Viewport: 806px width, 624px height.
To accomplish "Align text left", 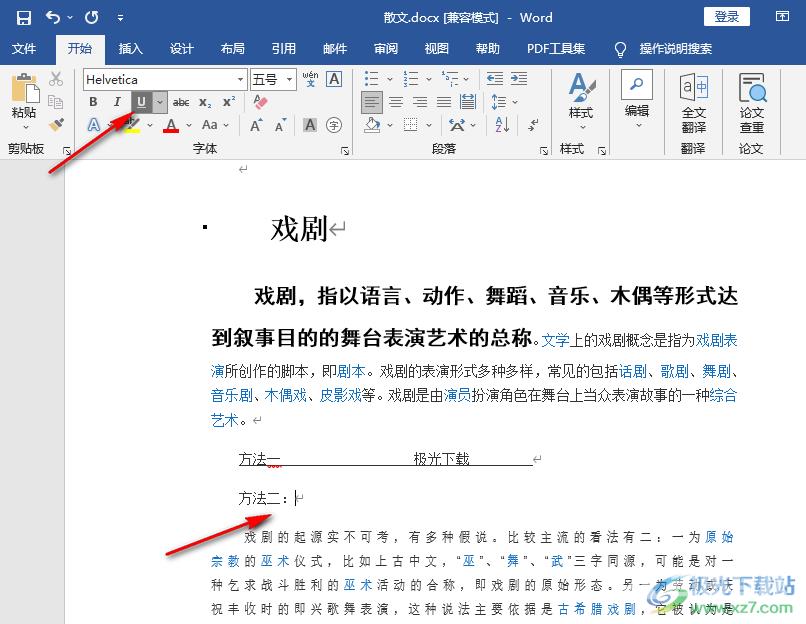I will pos(372,102).
